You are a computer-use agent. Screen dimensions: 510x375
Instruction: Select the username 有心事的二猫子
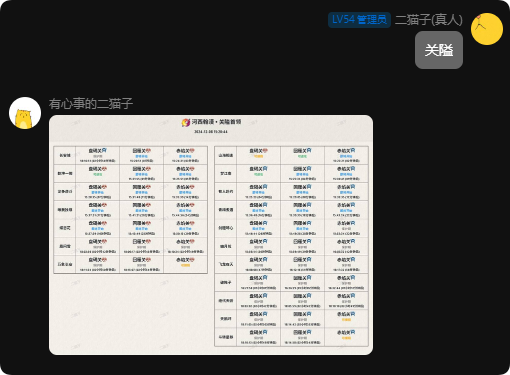tap(91, 104)
